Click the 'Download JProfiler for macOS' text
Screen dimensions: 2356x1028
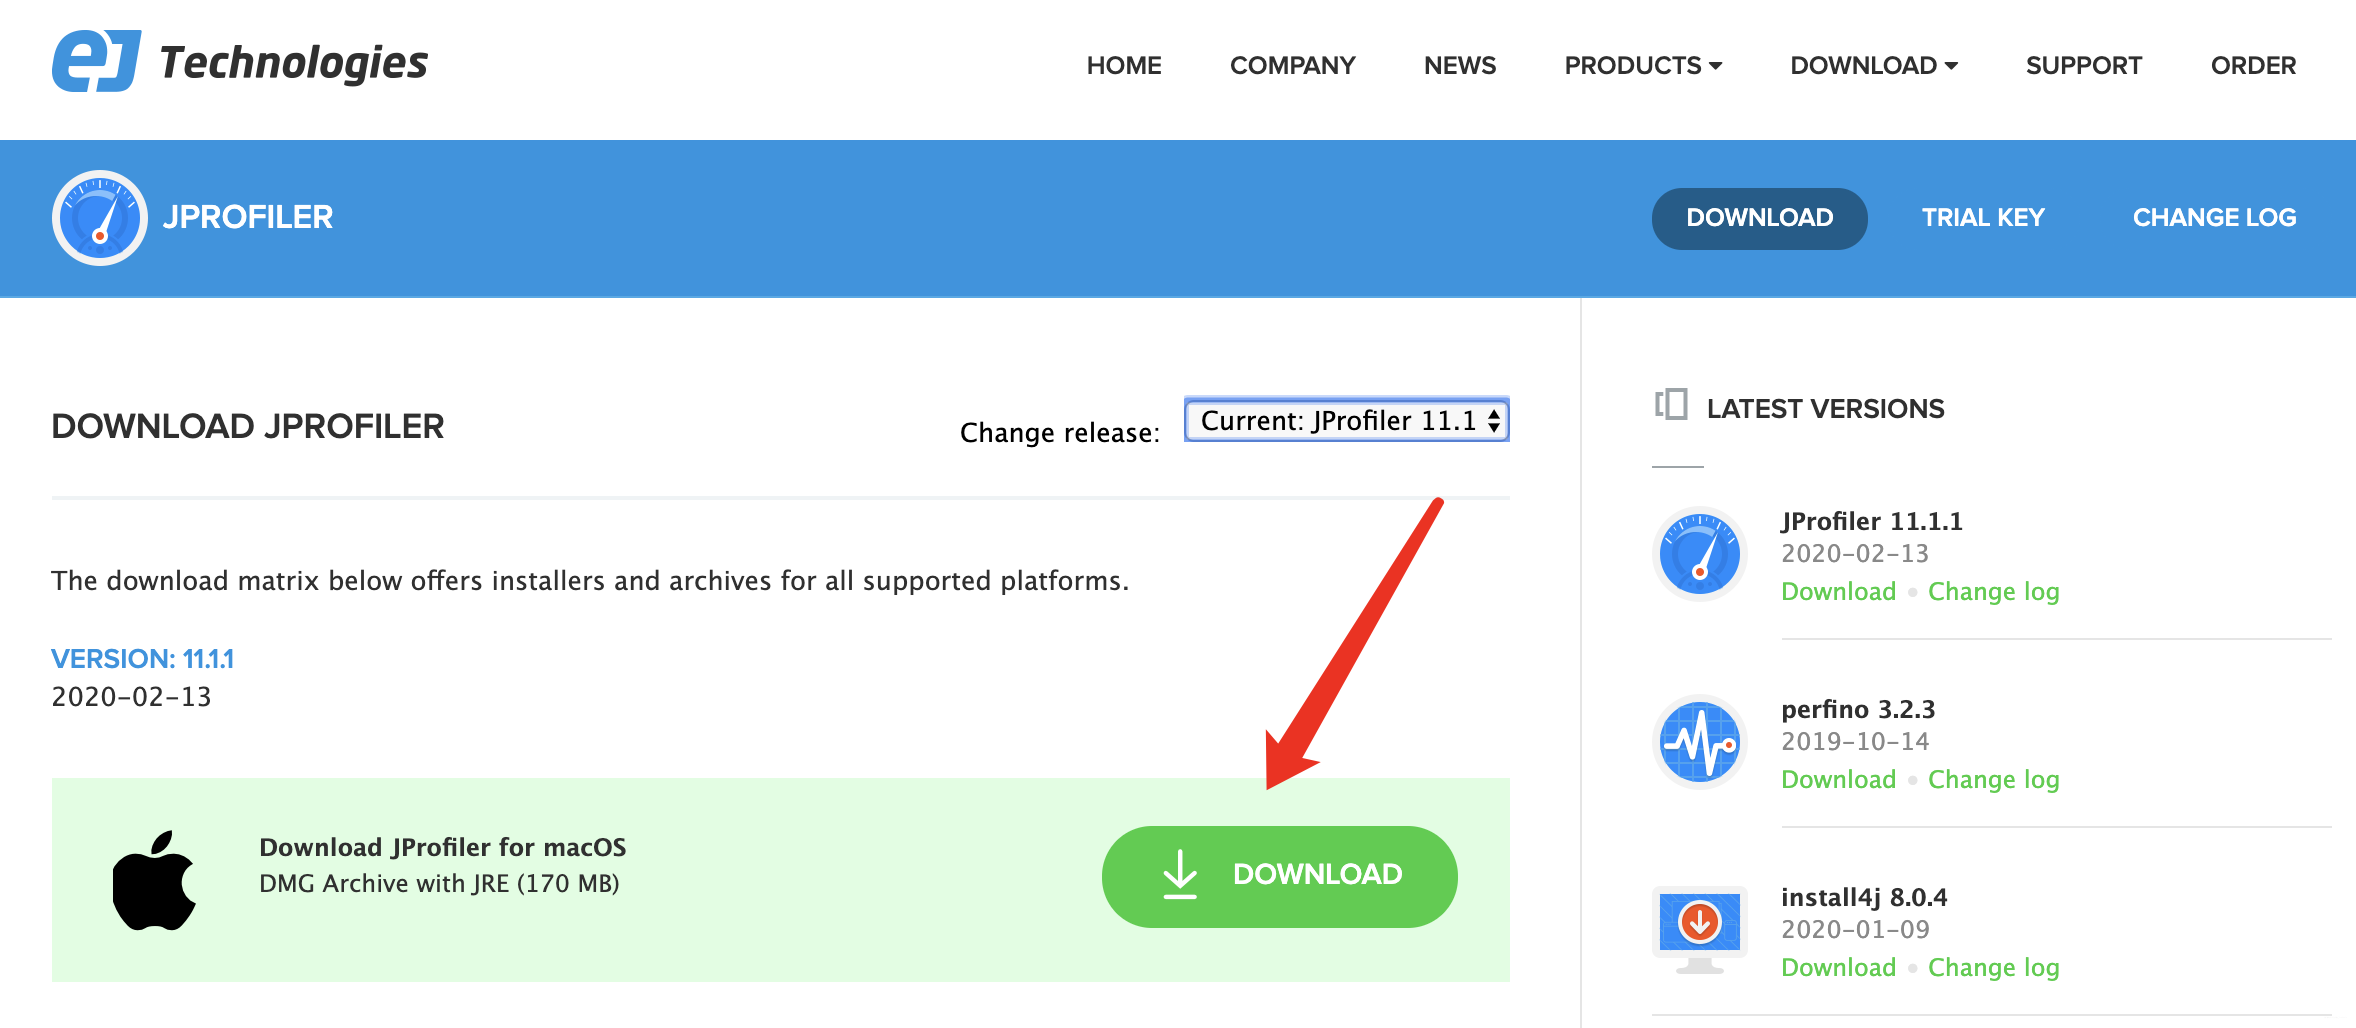point(442,847)
